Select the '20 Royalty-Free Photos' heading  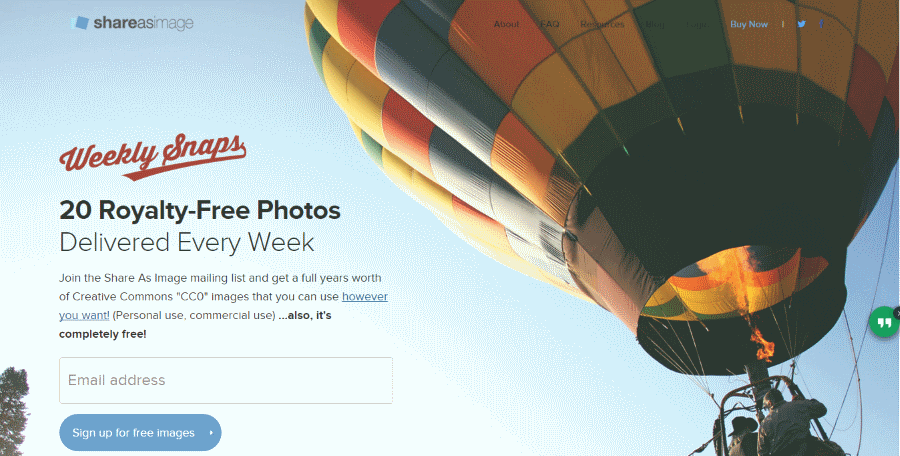pyautogui.click(x=200, y=210)
